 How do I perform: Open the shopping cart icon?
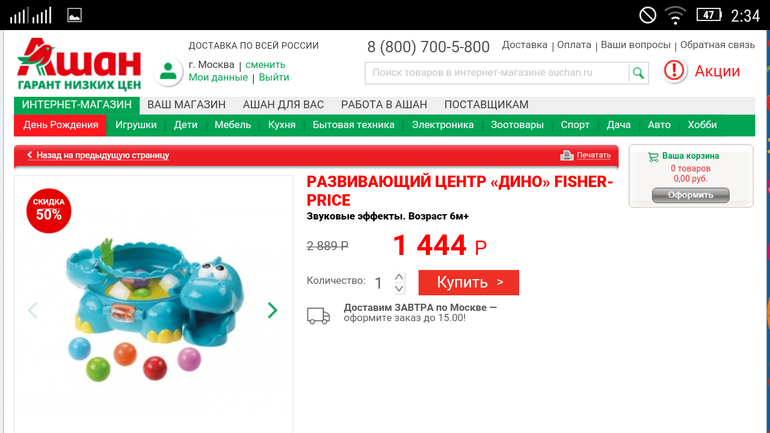pos(653,157)
